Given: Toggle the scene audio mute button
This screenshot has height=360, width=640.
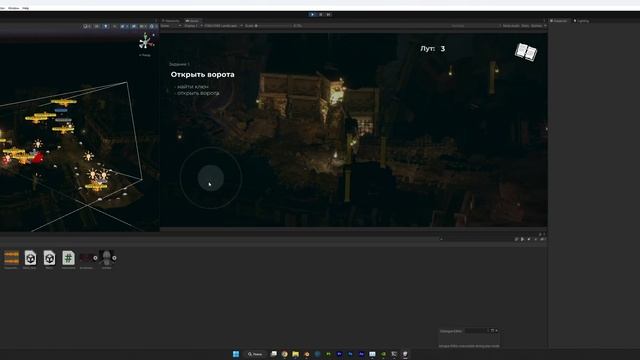Looking at the screenshot, I should 114,26.
